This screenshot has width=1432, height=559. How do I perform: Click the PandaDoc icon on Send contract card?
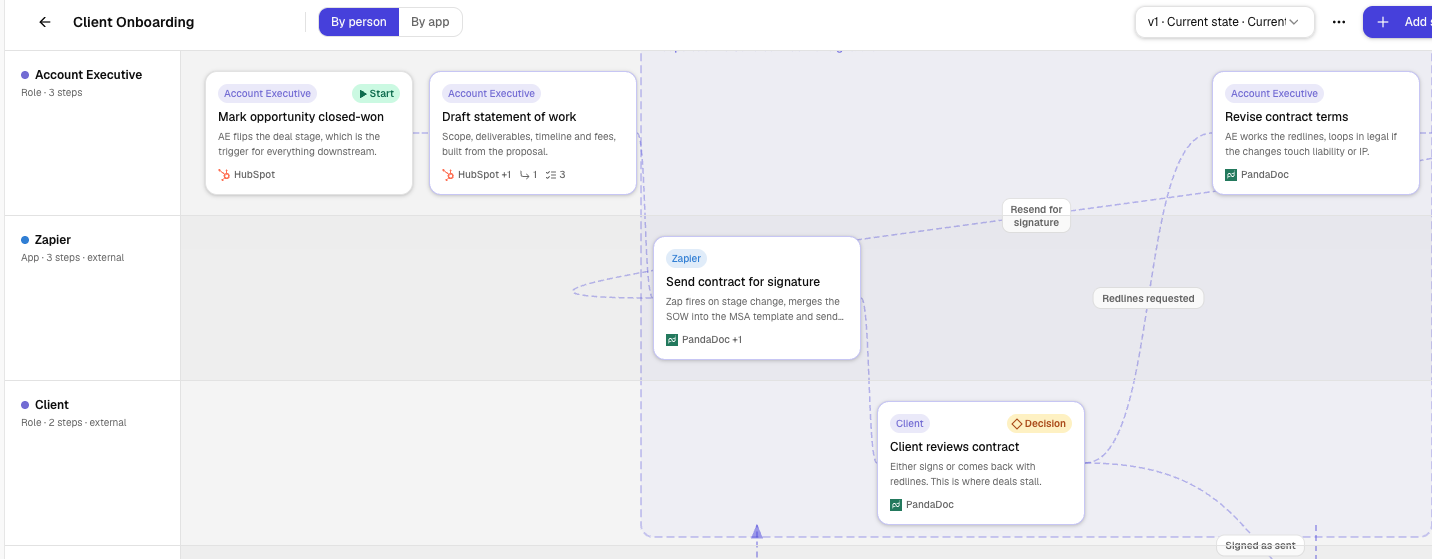(x=672, y=340)
